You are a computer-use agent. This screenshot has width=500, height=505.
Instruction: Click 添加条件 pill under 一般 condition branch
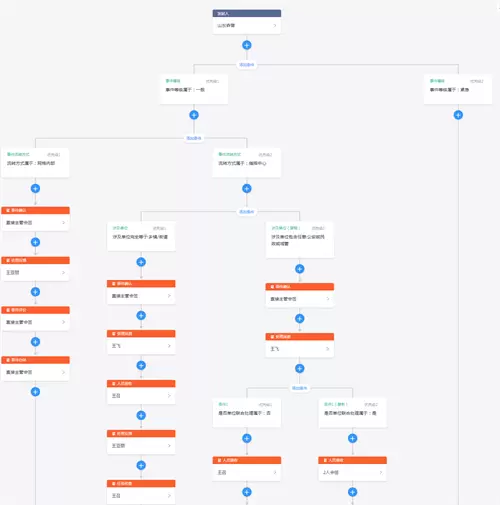(194, 138)
